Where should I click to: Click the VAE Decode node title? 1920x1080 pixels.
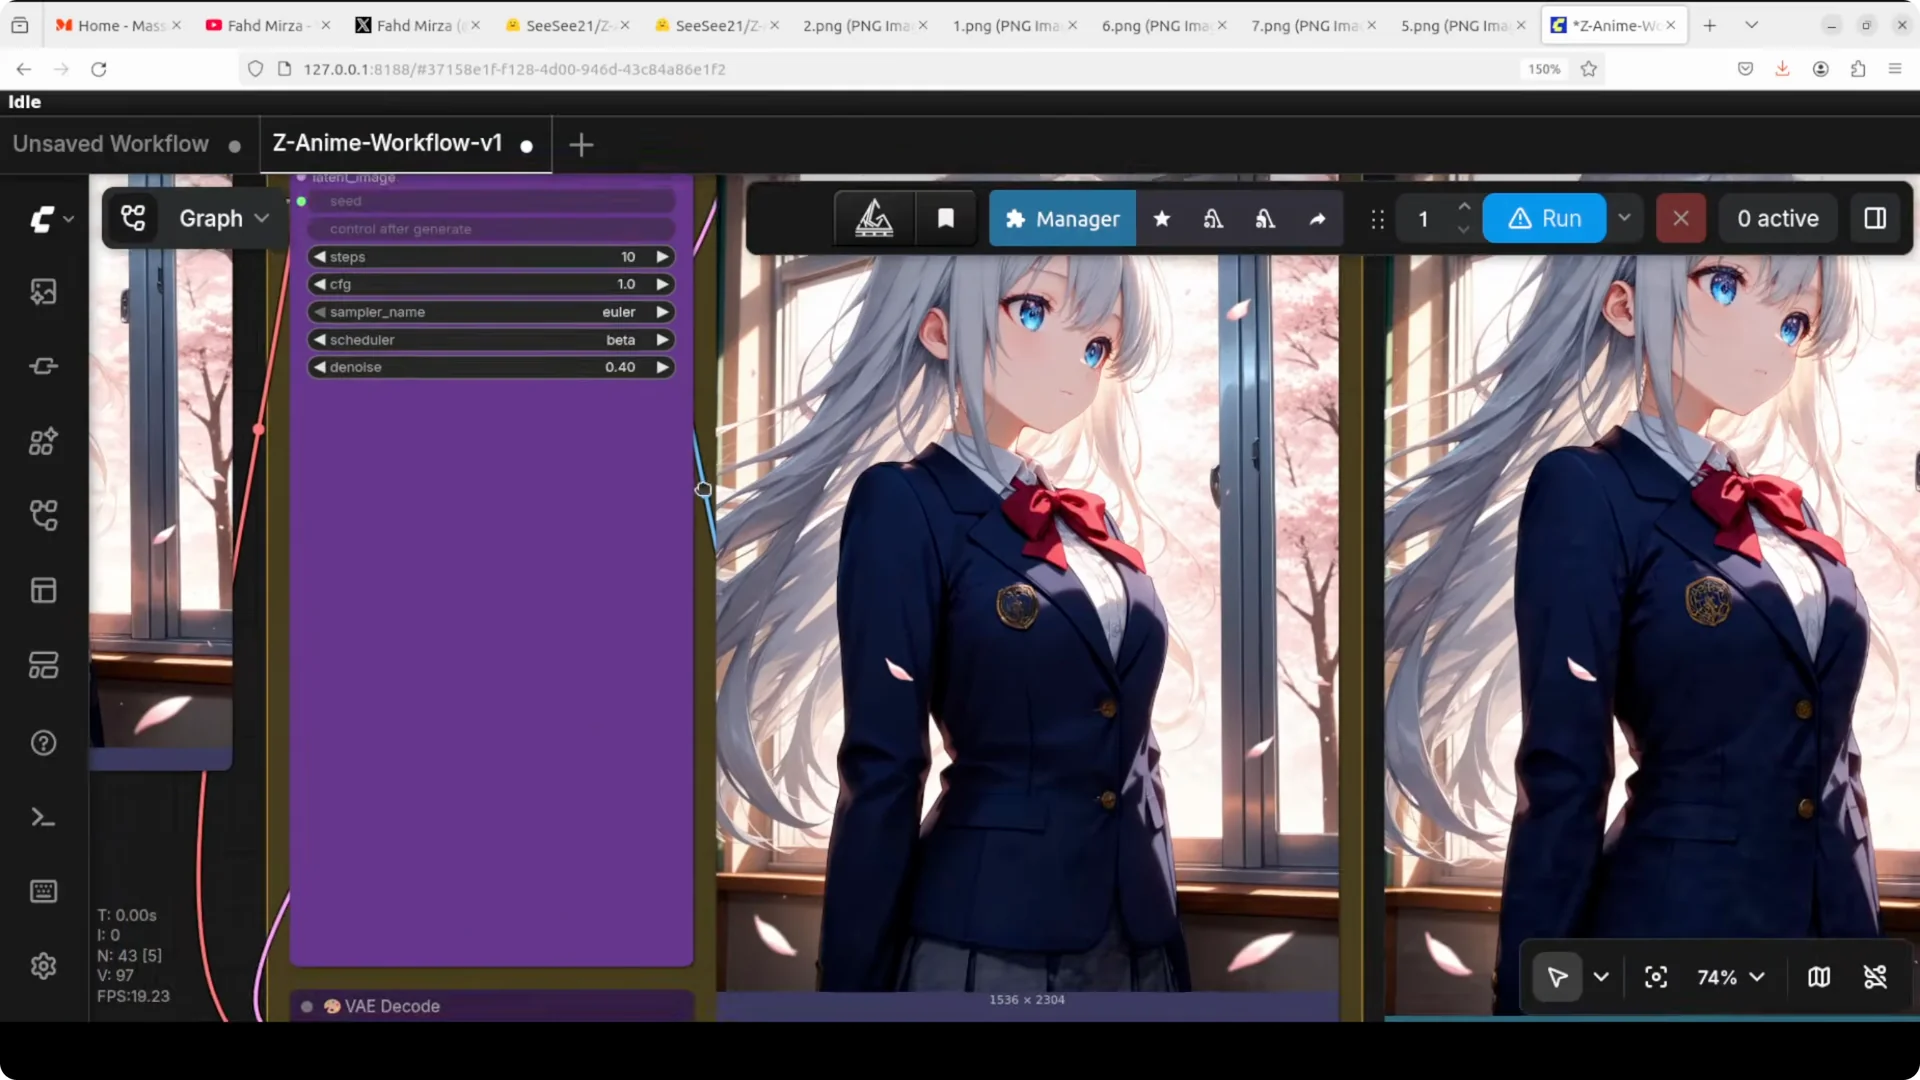coord(392,1006)
